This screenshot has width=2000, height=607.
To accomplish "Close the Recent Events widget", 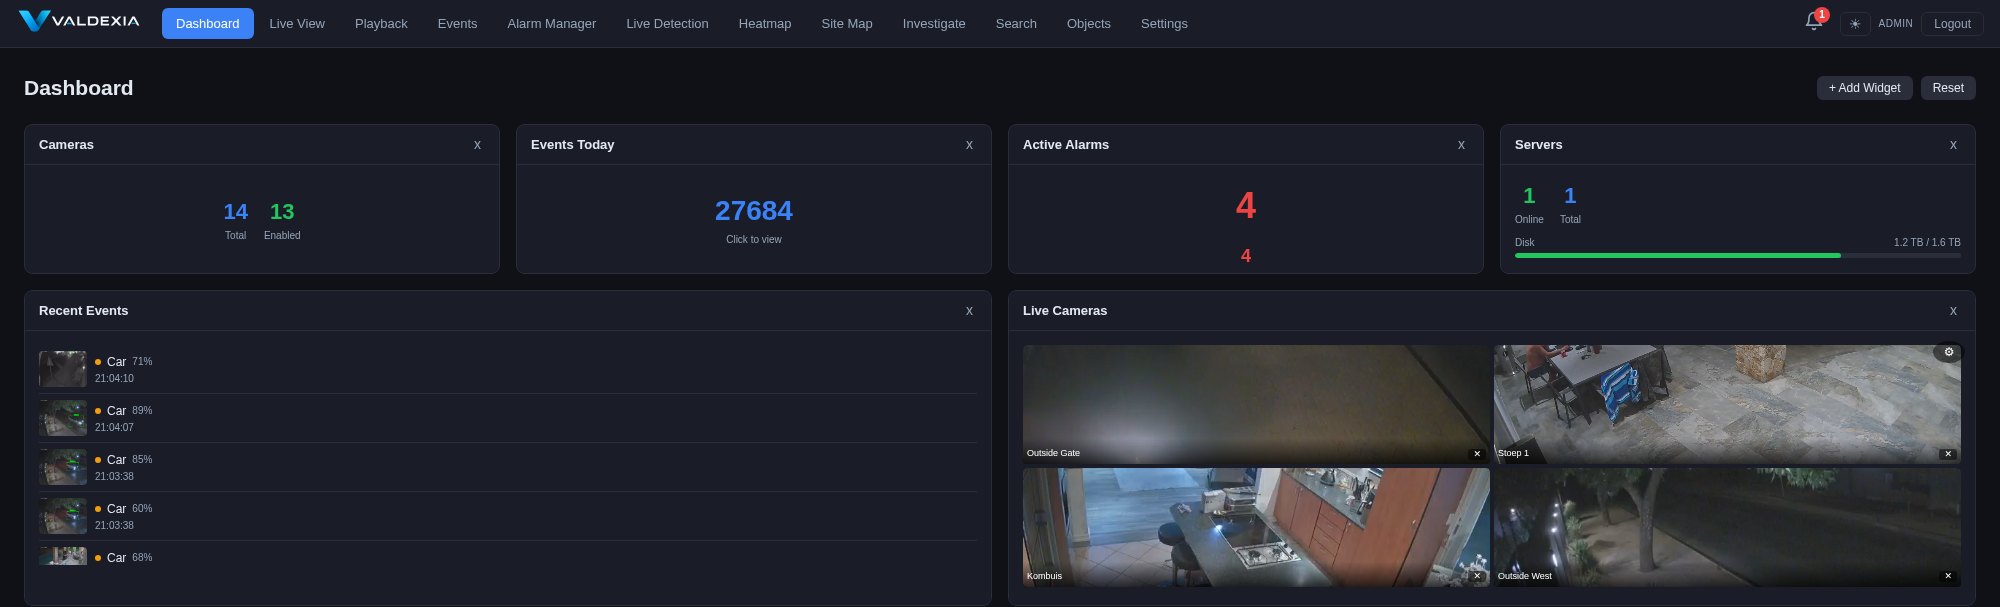I will [x=969, y=311].
